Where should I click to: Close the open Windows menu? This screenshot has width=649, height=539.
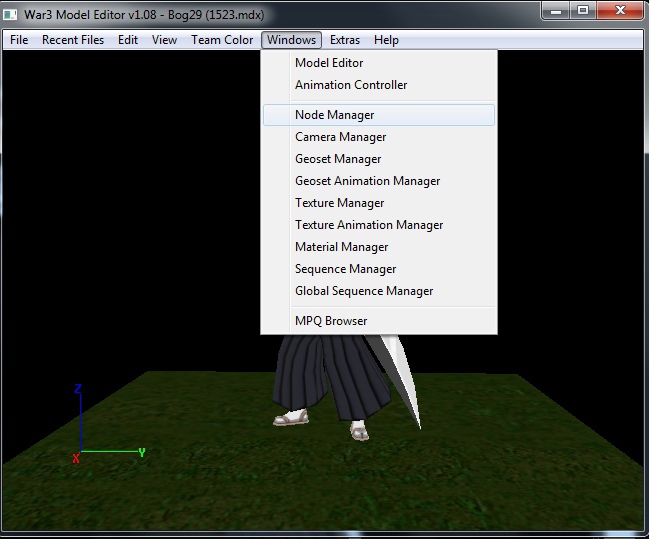[291, 40]
